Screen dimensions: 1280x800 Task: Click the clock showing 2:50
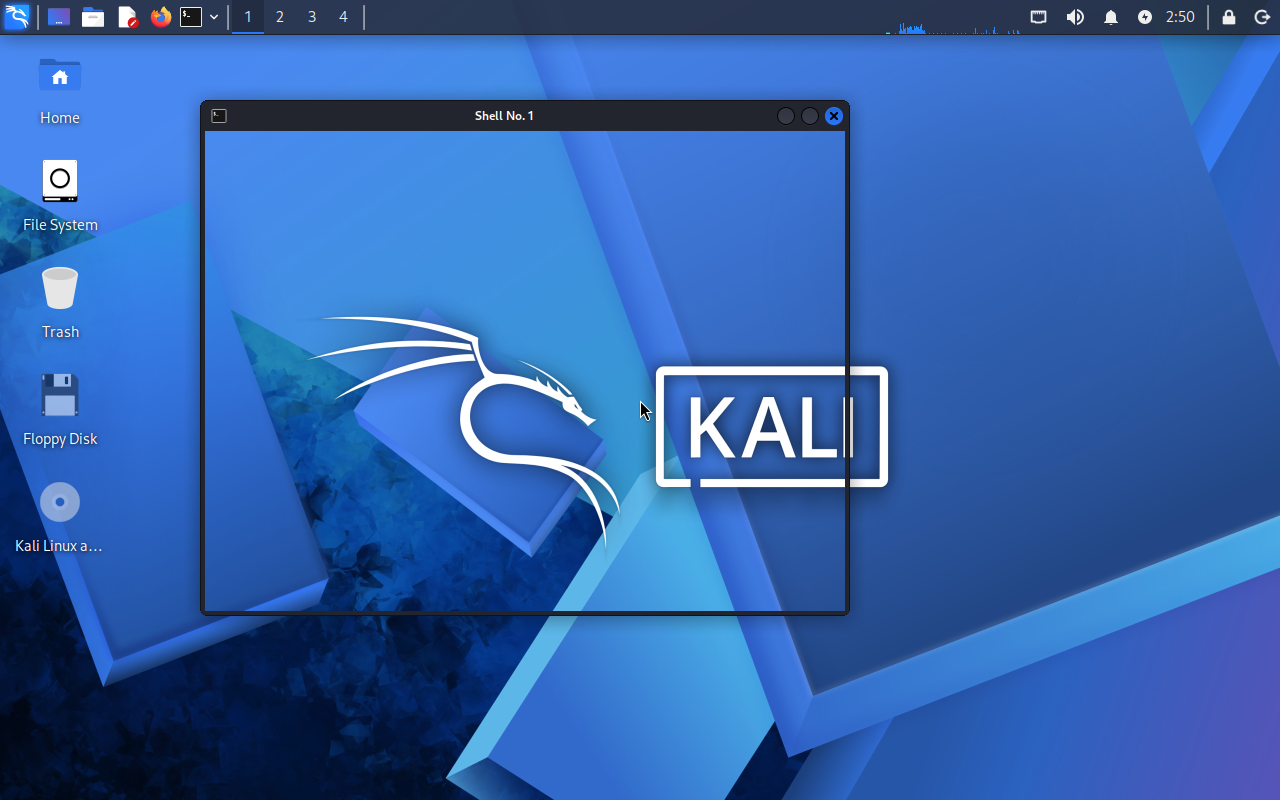tap(1180, 17)
